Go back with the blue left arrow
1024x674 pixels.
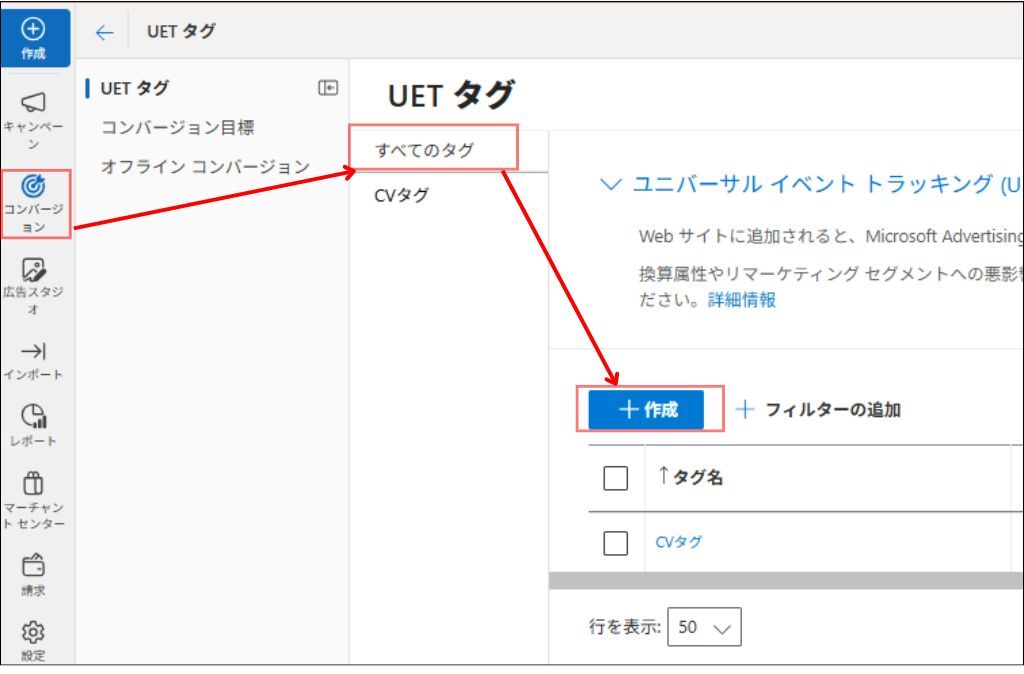pos(104,33)
